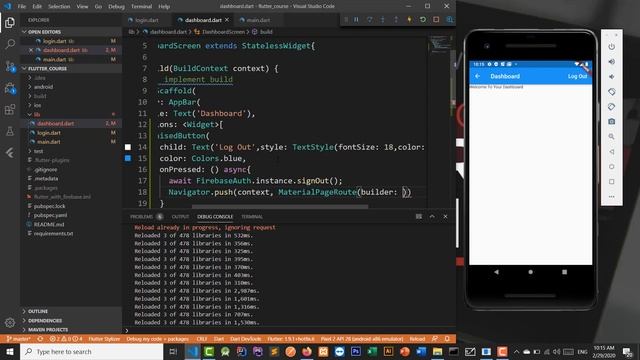Viewport: 640px width, 360px height.
Task: Switch to the Terminal panel tab
Action: tap(252, 216)
